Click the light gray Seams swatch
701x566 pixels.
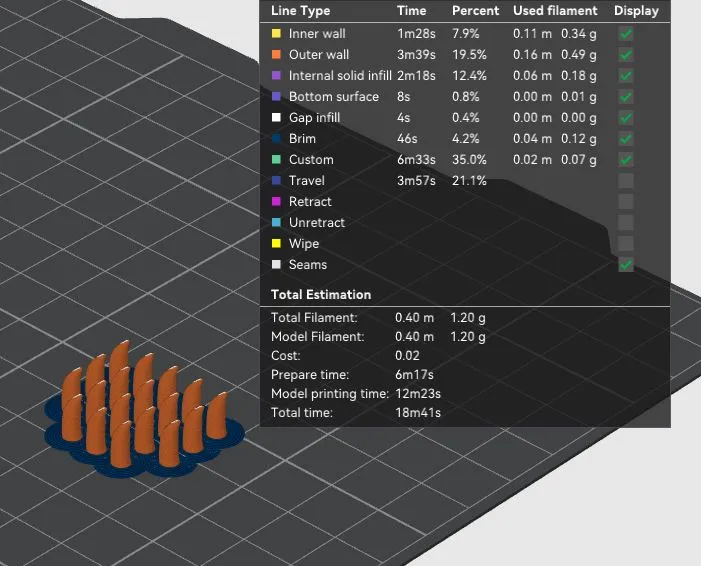(x=276, y=265)
